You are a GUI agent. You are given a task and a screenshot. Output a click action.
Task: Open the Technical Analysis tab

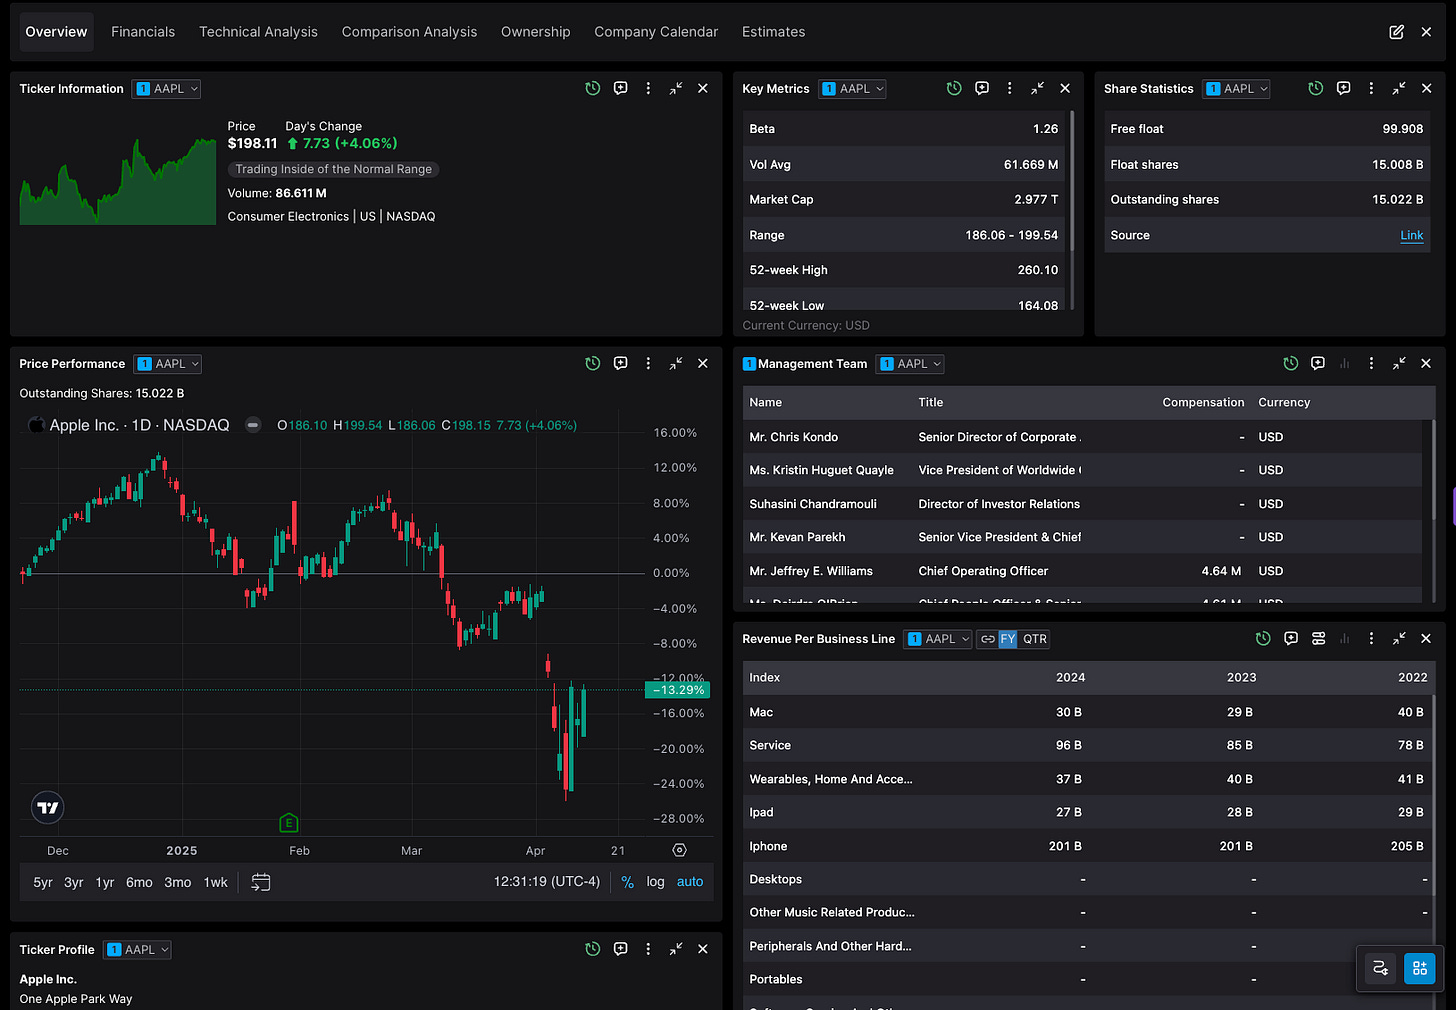(x=258, y=32)
